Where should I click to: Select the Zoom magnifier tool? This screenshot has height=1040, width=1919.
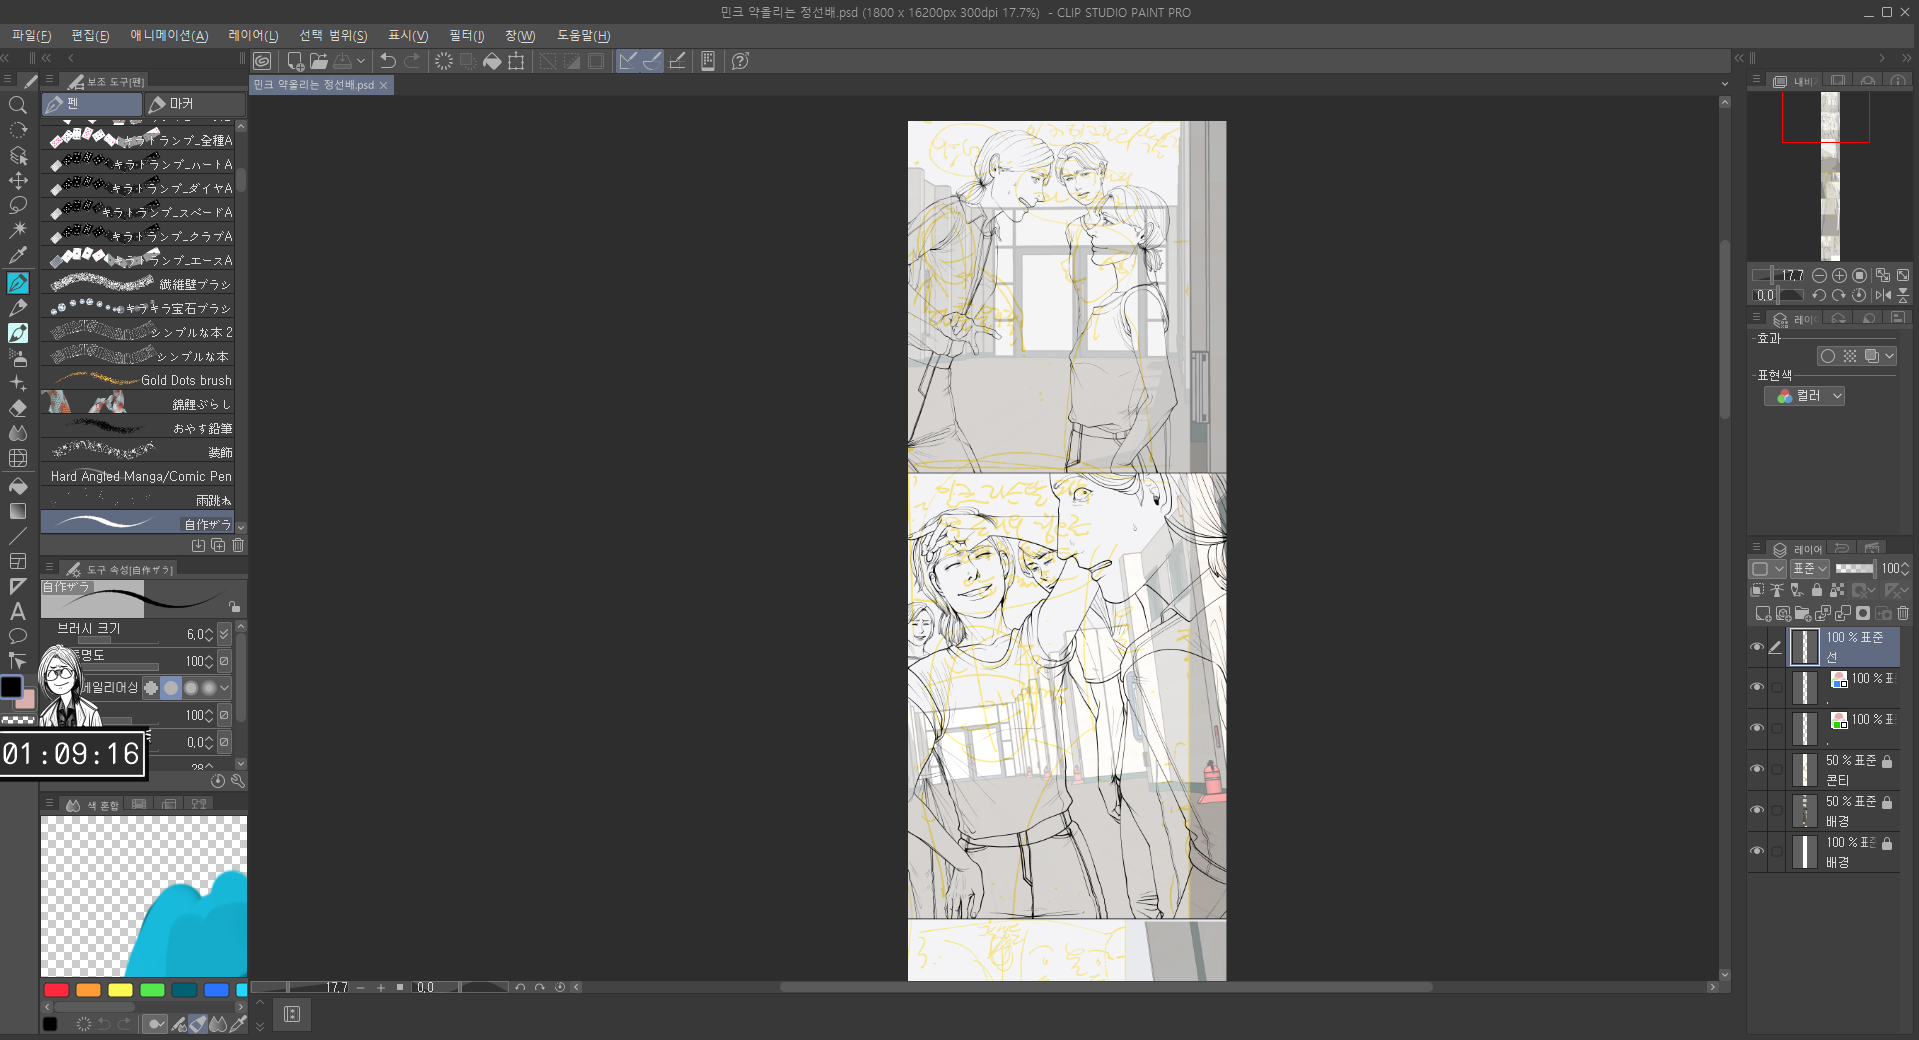(x=18, y=105)
